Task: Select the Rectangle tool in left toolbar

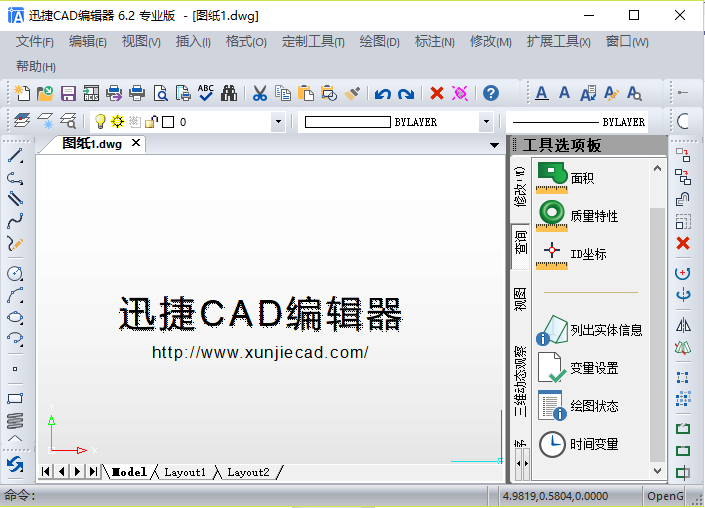Action: 15,399
